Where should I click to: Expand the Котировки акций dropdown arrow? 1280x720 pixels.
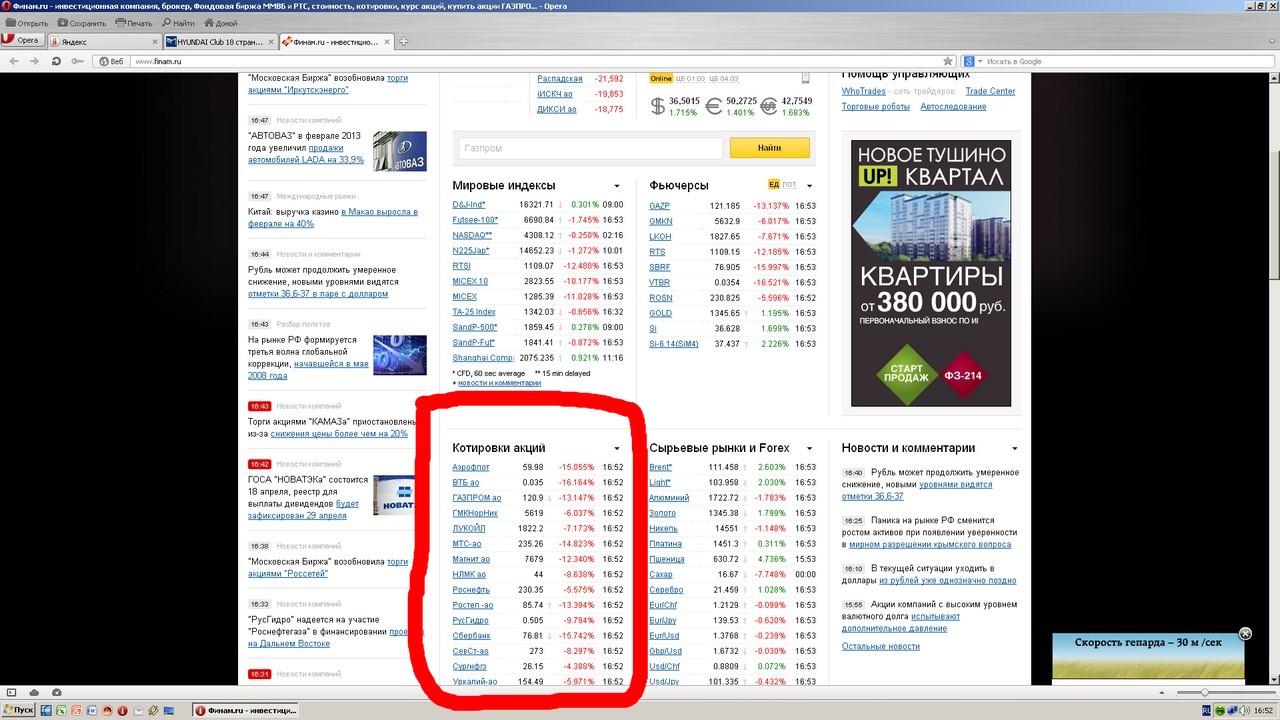coord(617,449)
